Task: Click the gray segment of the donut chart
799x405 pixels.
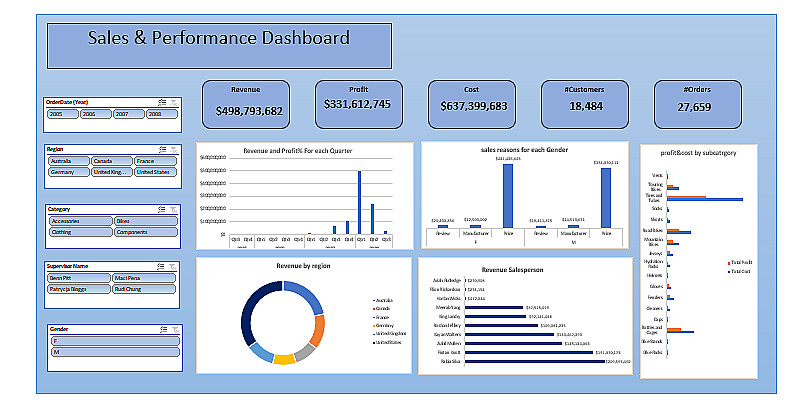Action: [305, 352]
